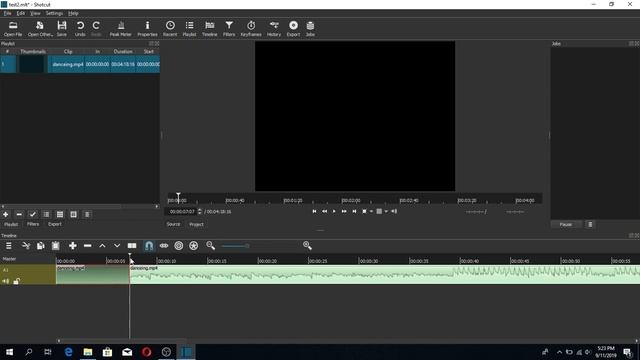Viewport: 640px width, 360px height.
Task: Open the timeline hamburger menu
Action: 9,246
